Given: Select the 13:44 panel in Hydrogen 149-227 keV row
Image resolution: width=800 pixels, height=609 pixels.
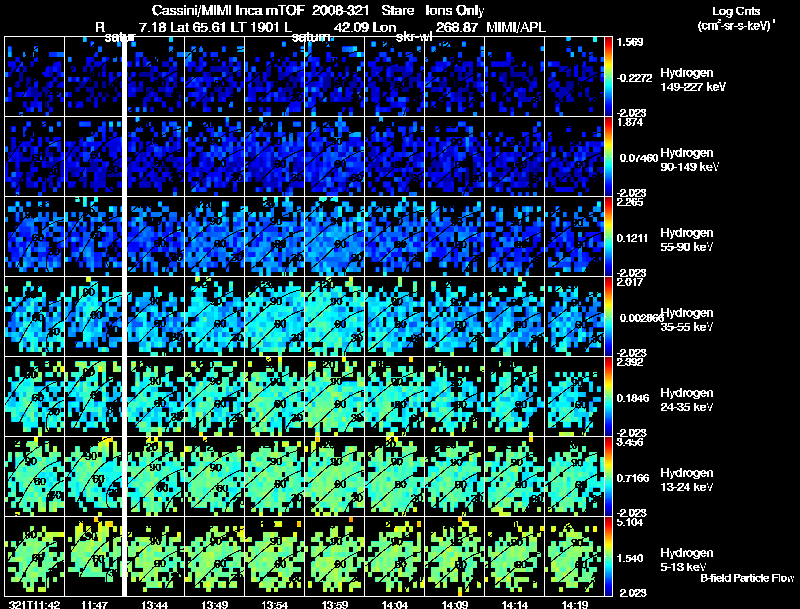Looking at the screenshot, I should pos(155,77).
